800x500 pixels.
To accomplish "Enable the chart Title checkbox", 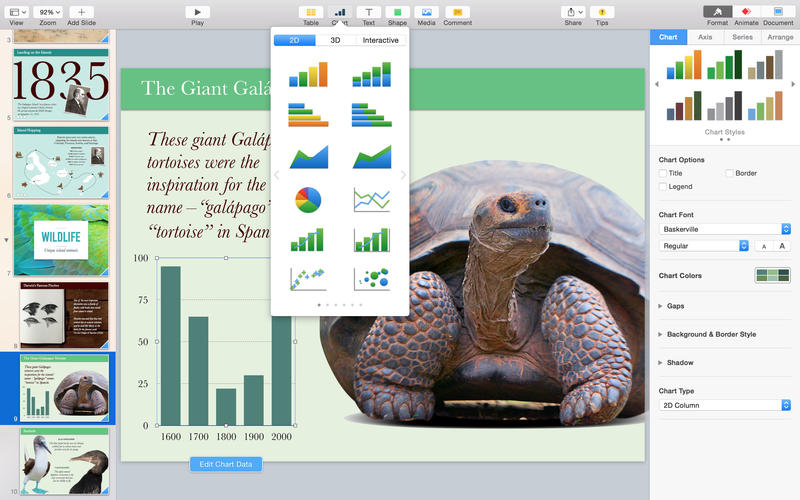I will (x=663, y=173).
